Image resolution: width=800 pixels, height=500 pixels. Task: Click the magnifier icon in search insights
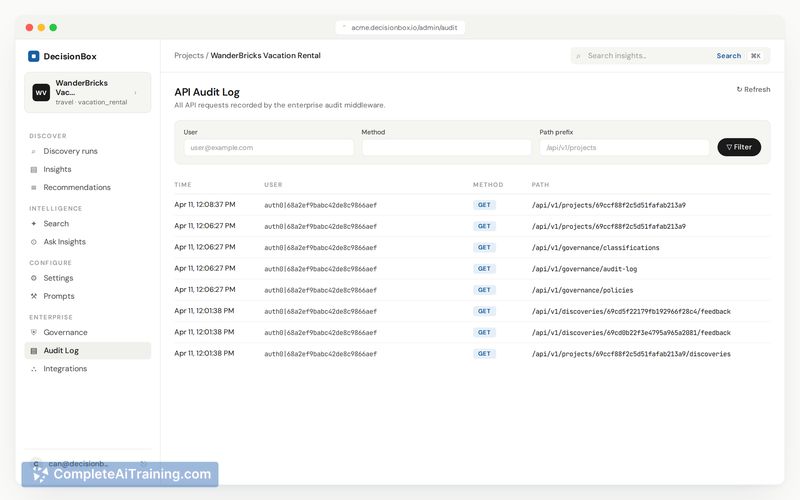578,56
